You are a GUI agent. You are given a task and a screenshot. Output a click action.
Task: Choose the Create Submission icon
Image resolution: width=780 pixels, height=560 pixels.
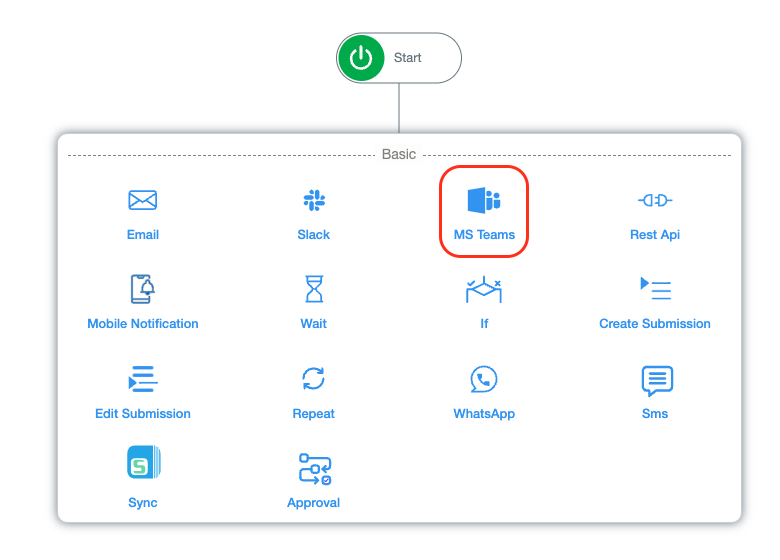pyautogui.click(x=655, y=288)
